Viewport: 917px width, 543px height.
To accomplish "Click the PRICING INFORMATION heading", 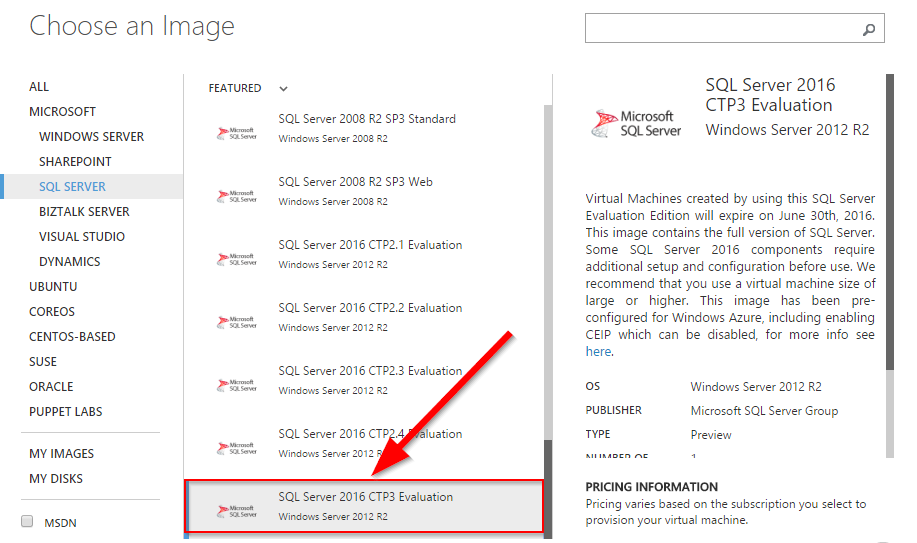I will (x=651, y=487).
